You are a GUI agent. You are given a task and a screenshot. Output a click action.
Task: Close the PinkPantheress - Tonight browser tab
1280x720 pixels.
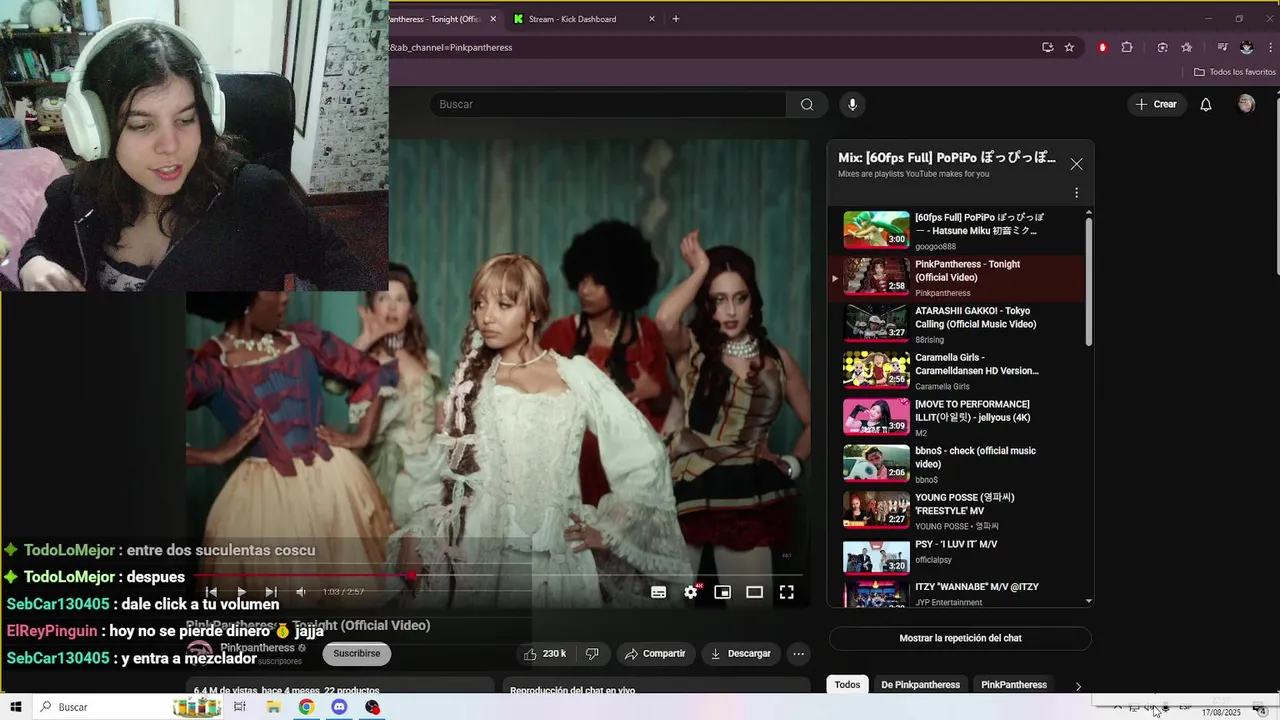pos(493,19)
